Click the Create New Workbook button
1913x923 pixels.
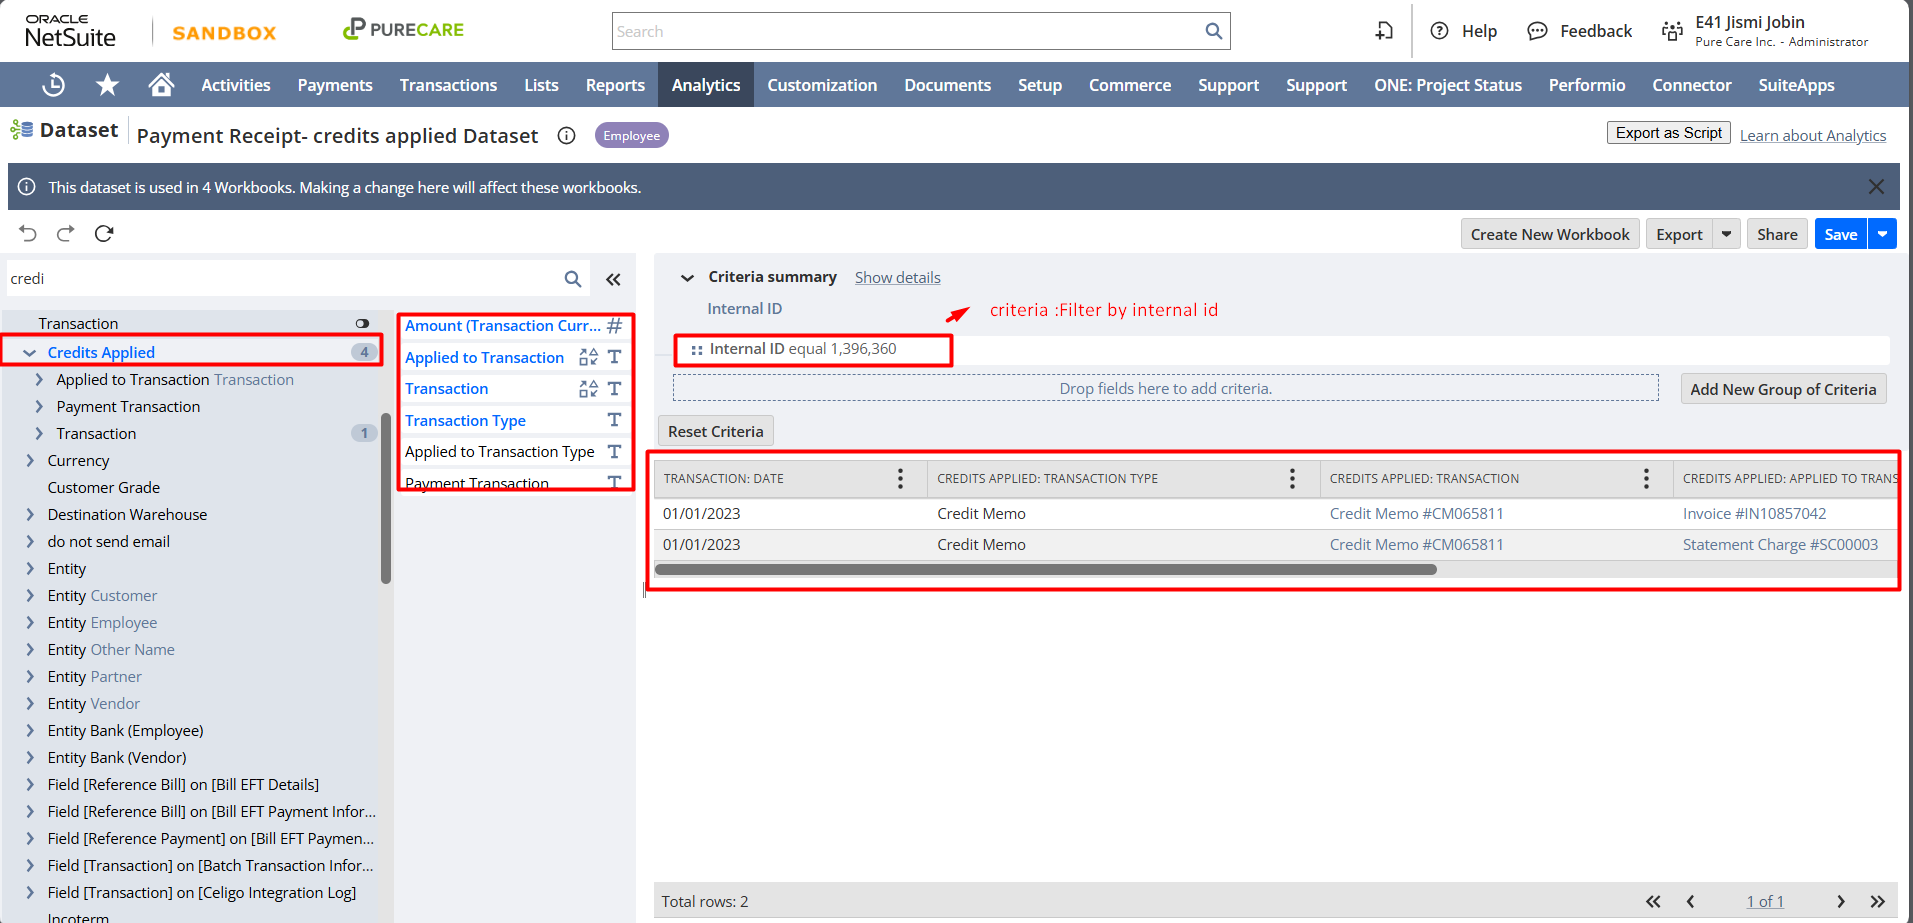coord(1549,234)
